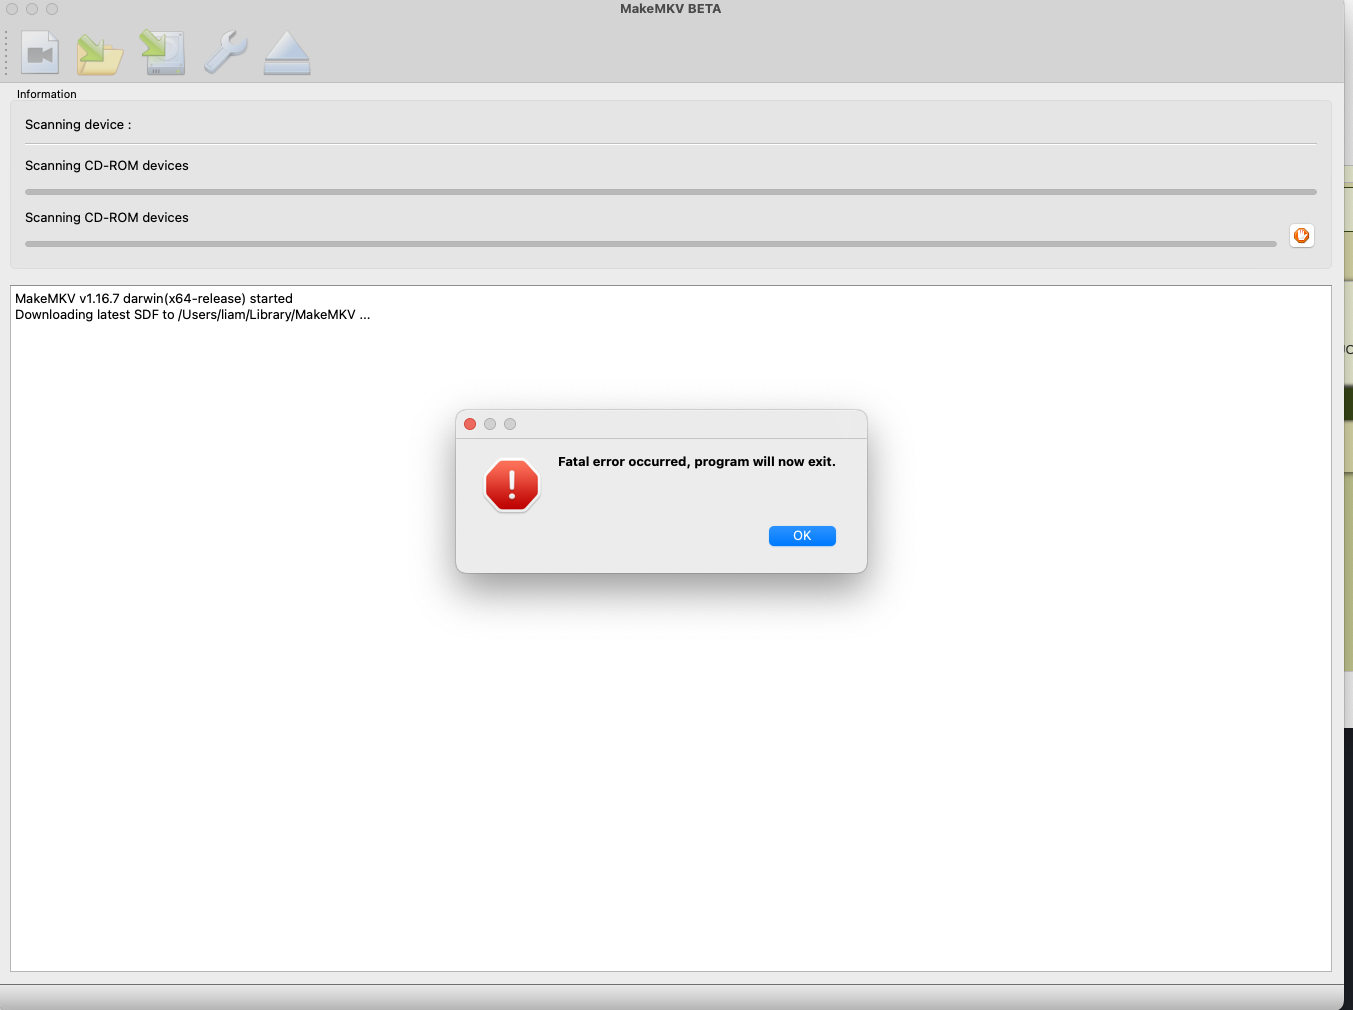The image size is (1353, 1010).
Task: Click the error dialog's greyed minimize button
Action: [x=490, y=424]
